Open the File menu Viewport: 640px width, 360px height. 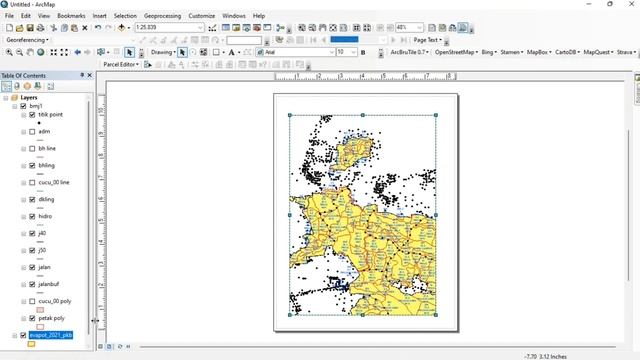tap(9, 16)
